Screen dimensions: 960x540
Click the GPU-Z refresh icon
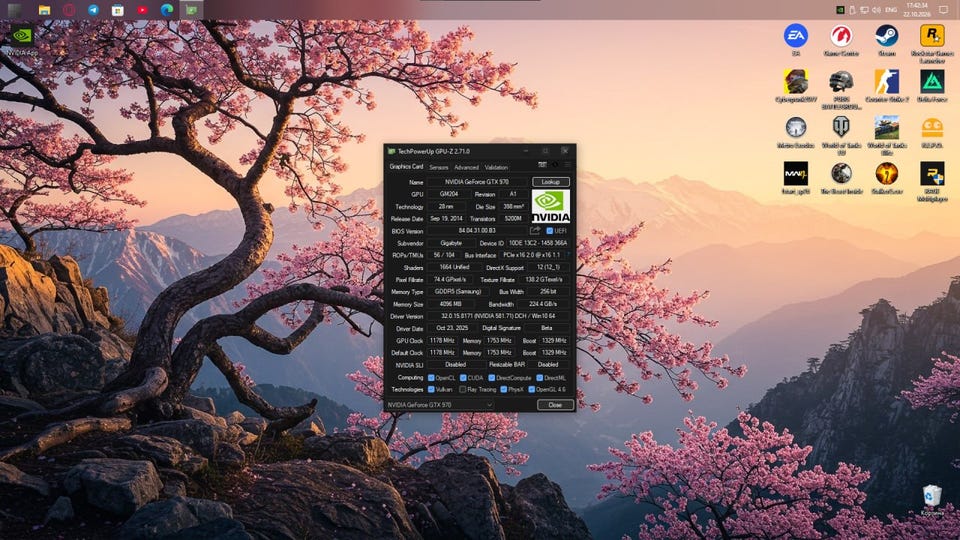click(555, 165)
